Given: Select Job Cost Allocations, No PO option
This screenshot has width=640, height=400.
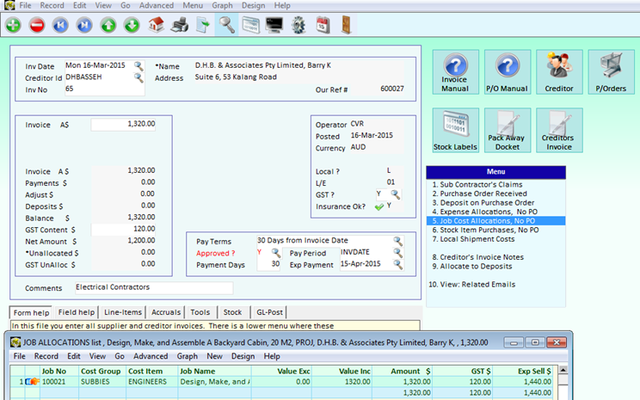Looking at the screenshot, I should (x=496, y=221).
